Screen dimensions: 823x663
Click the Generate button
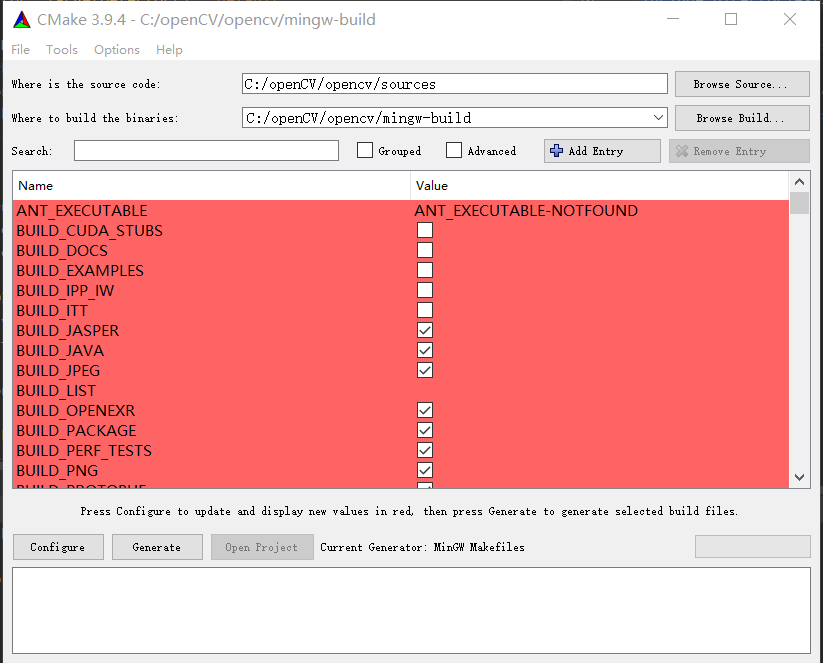(157, 547)
